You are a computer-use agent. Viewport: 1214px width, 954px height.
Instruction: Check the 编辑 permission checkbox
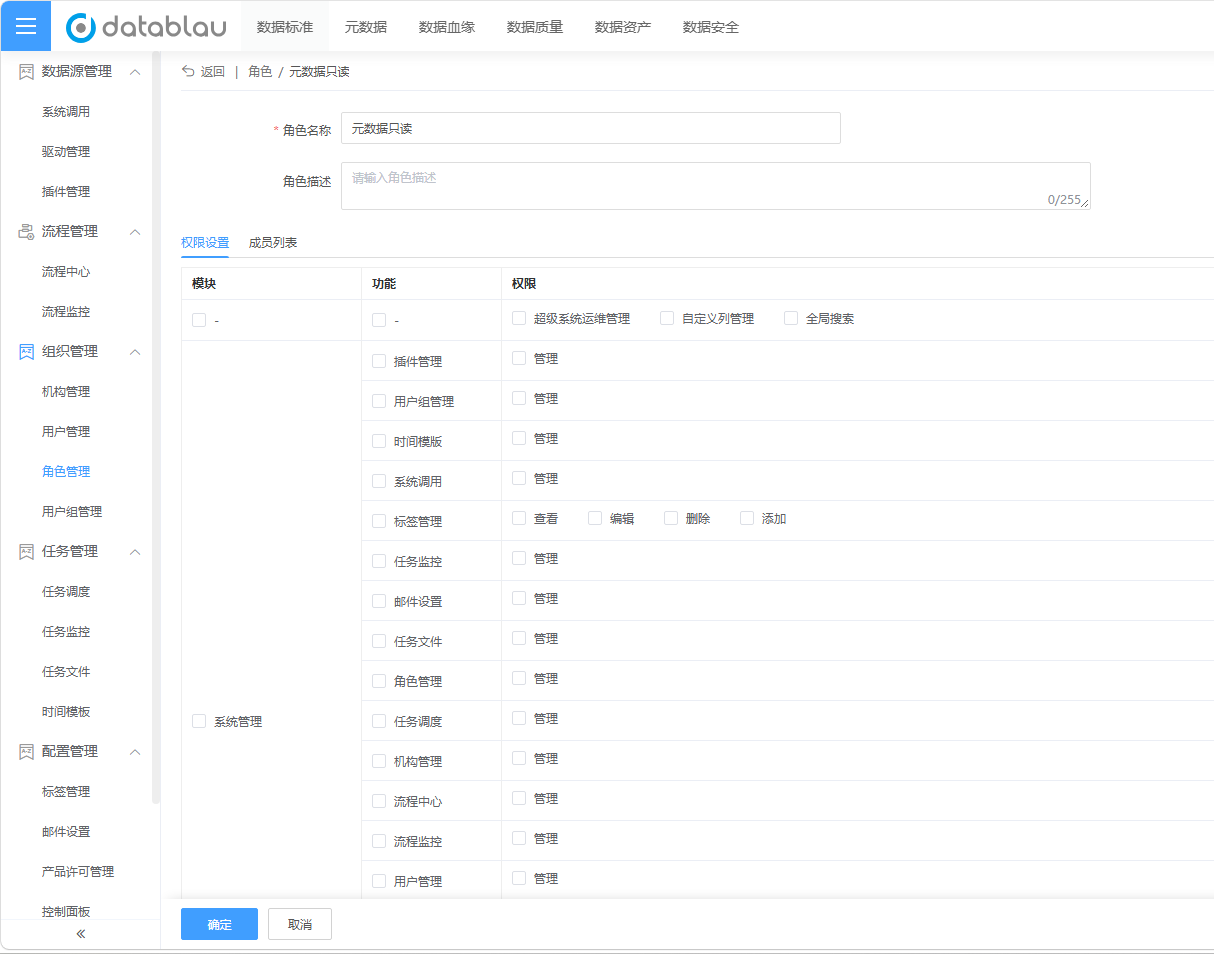[595, 518]
